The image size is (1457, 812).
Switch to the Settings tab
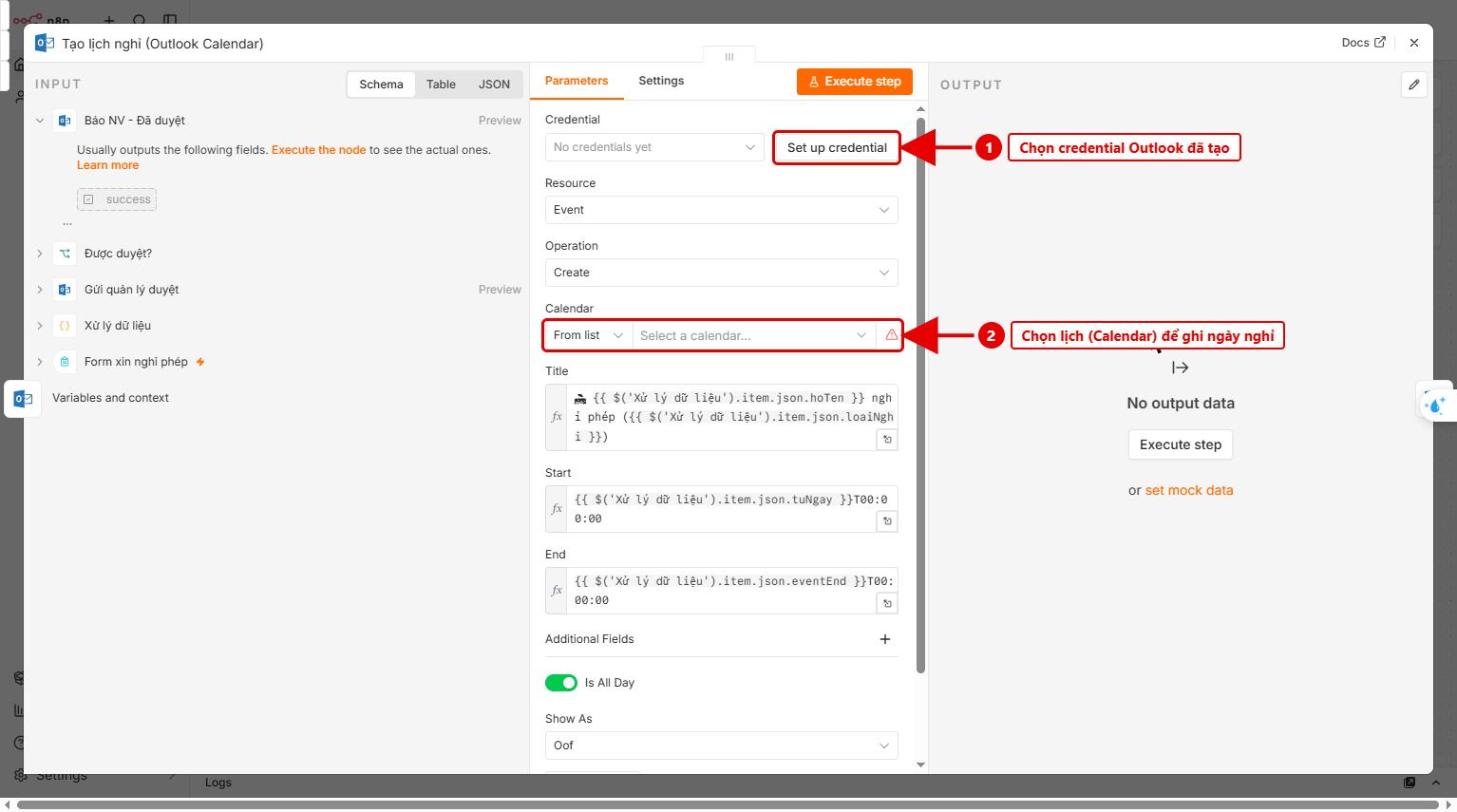(x=661, y=81)
